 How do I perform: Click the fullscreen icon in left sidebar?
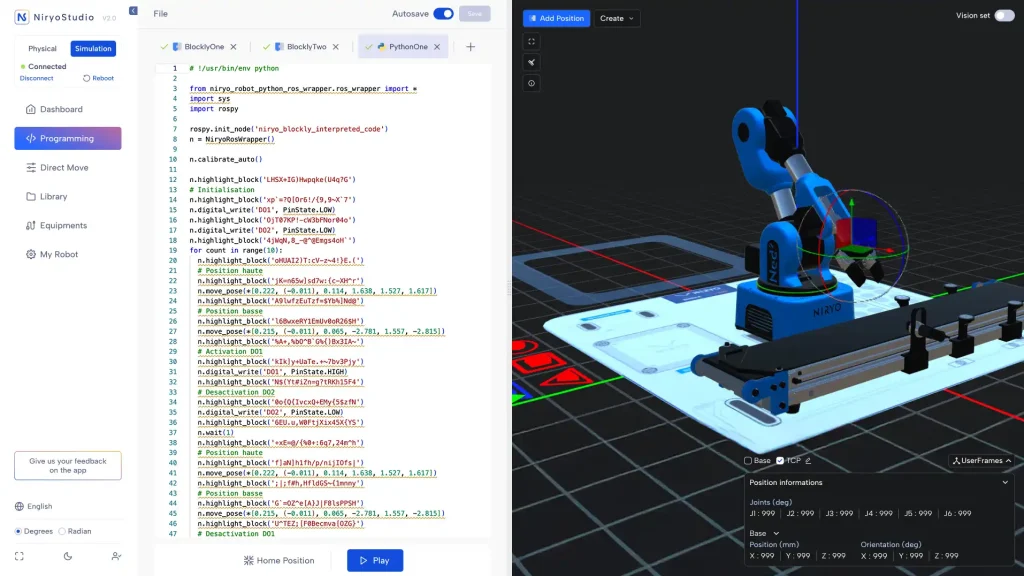[x=19, y=556]
